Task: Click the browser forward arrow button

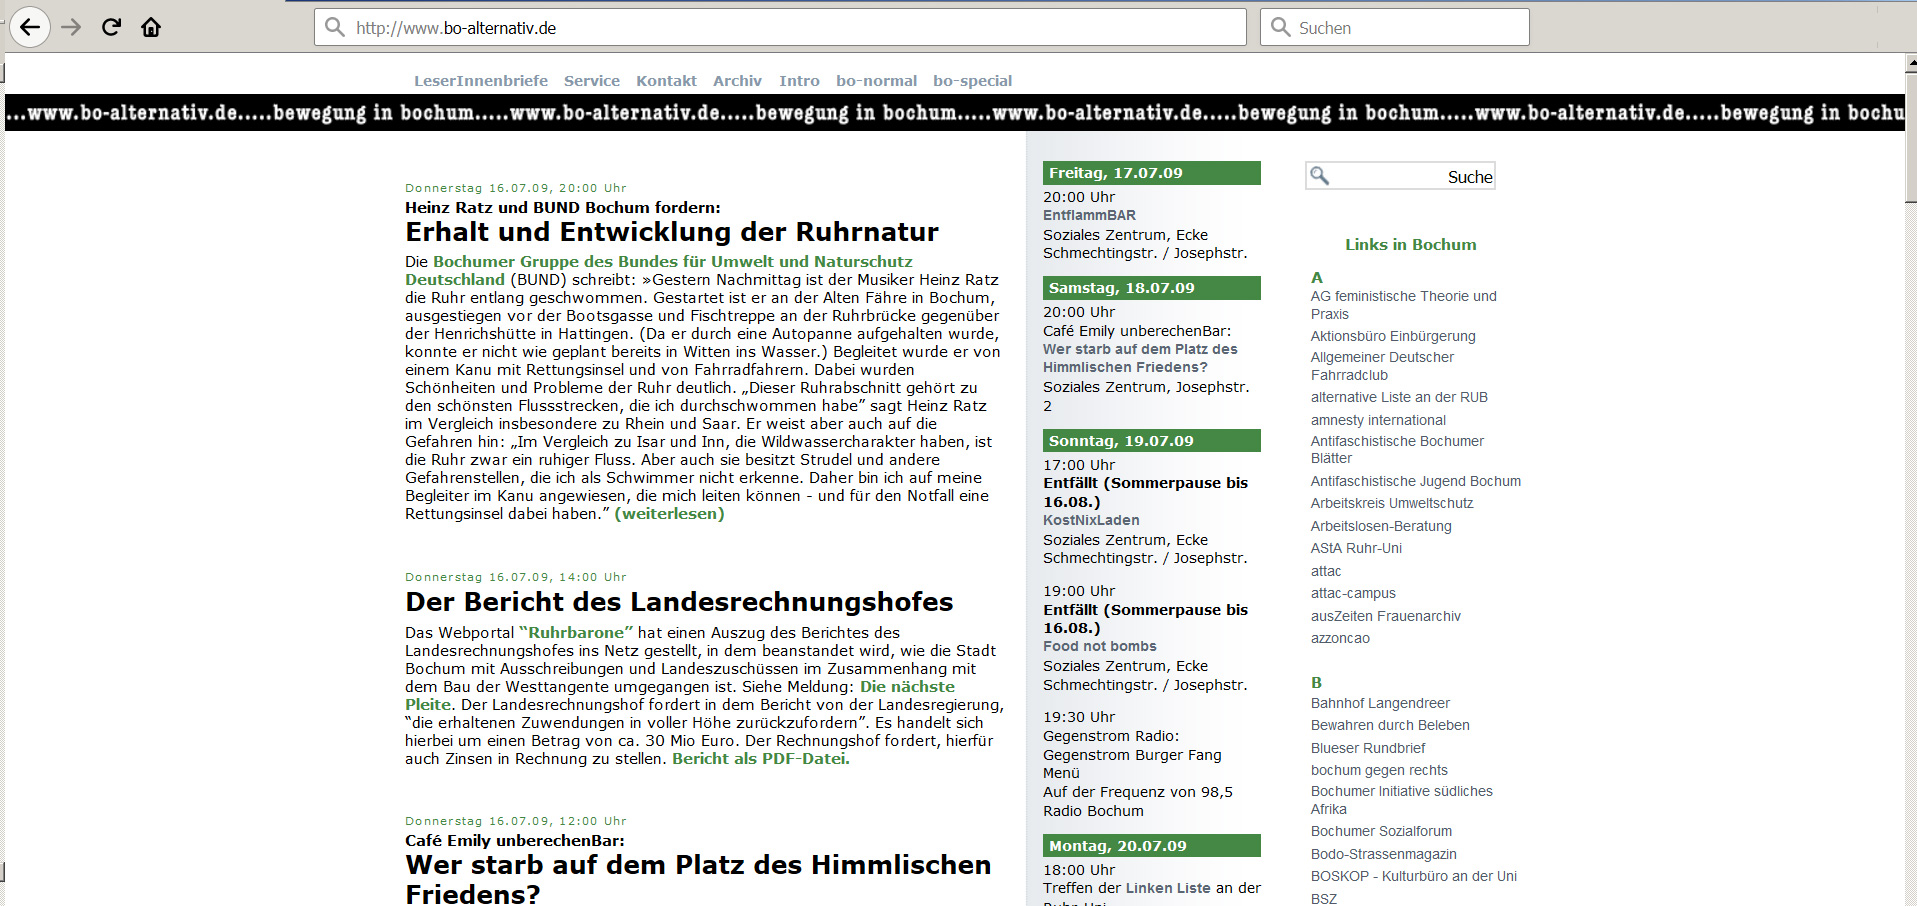Action: coord(71,27)
